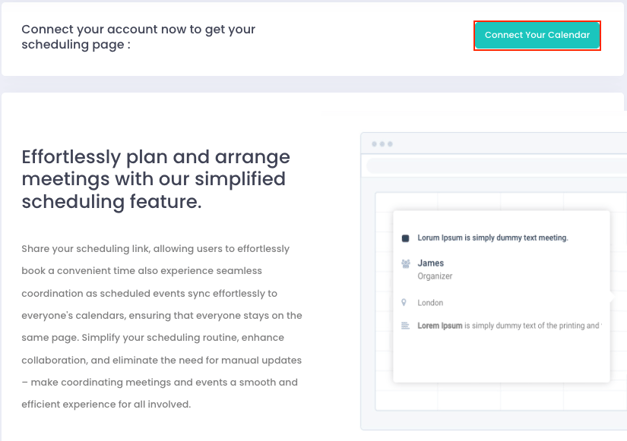Screen dimensions: 627x441
Task: Click the event card's right-side pointer arrow
Action: coord(612,297)
